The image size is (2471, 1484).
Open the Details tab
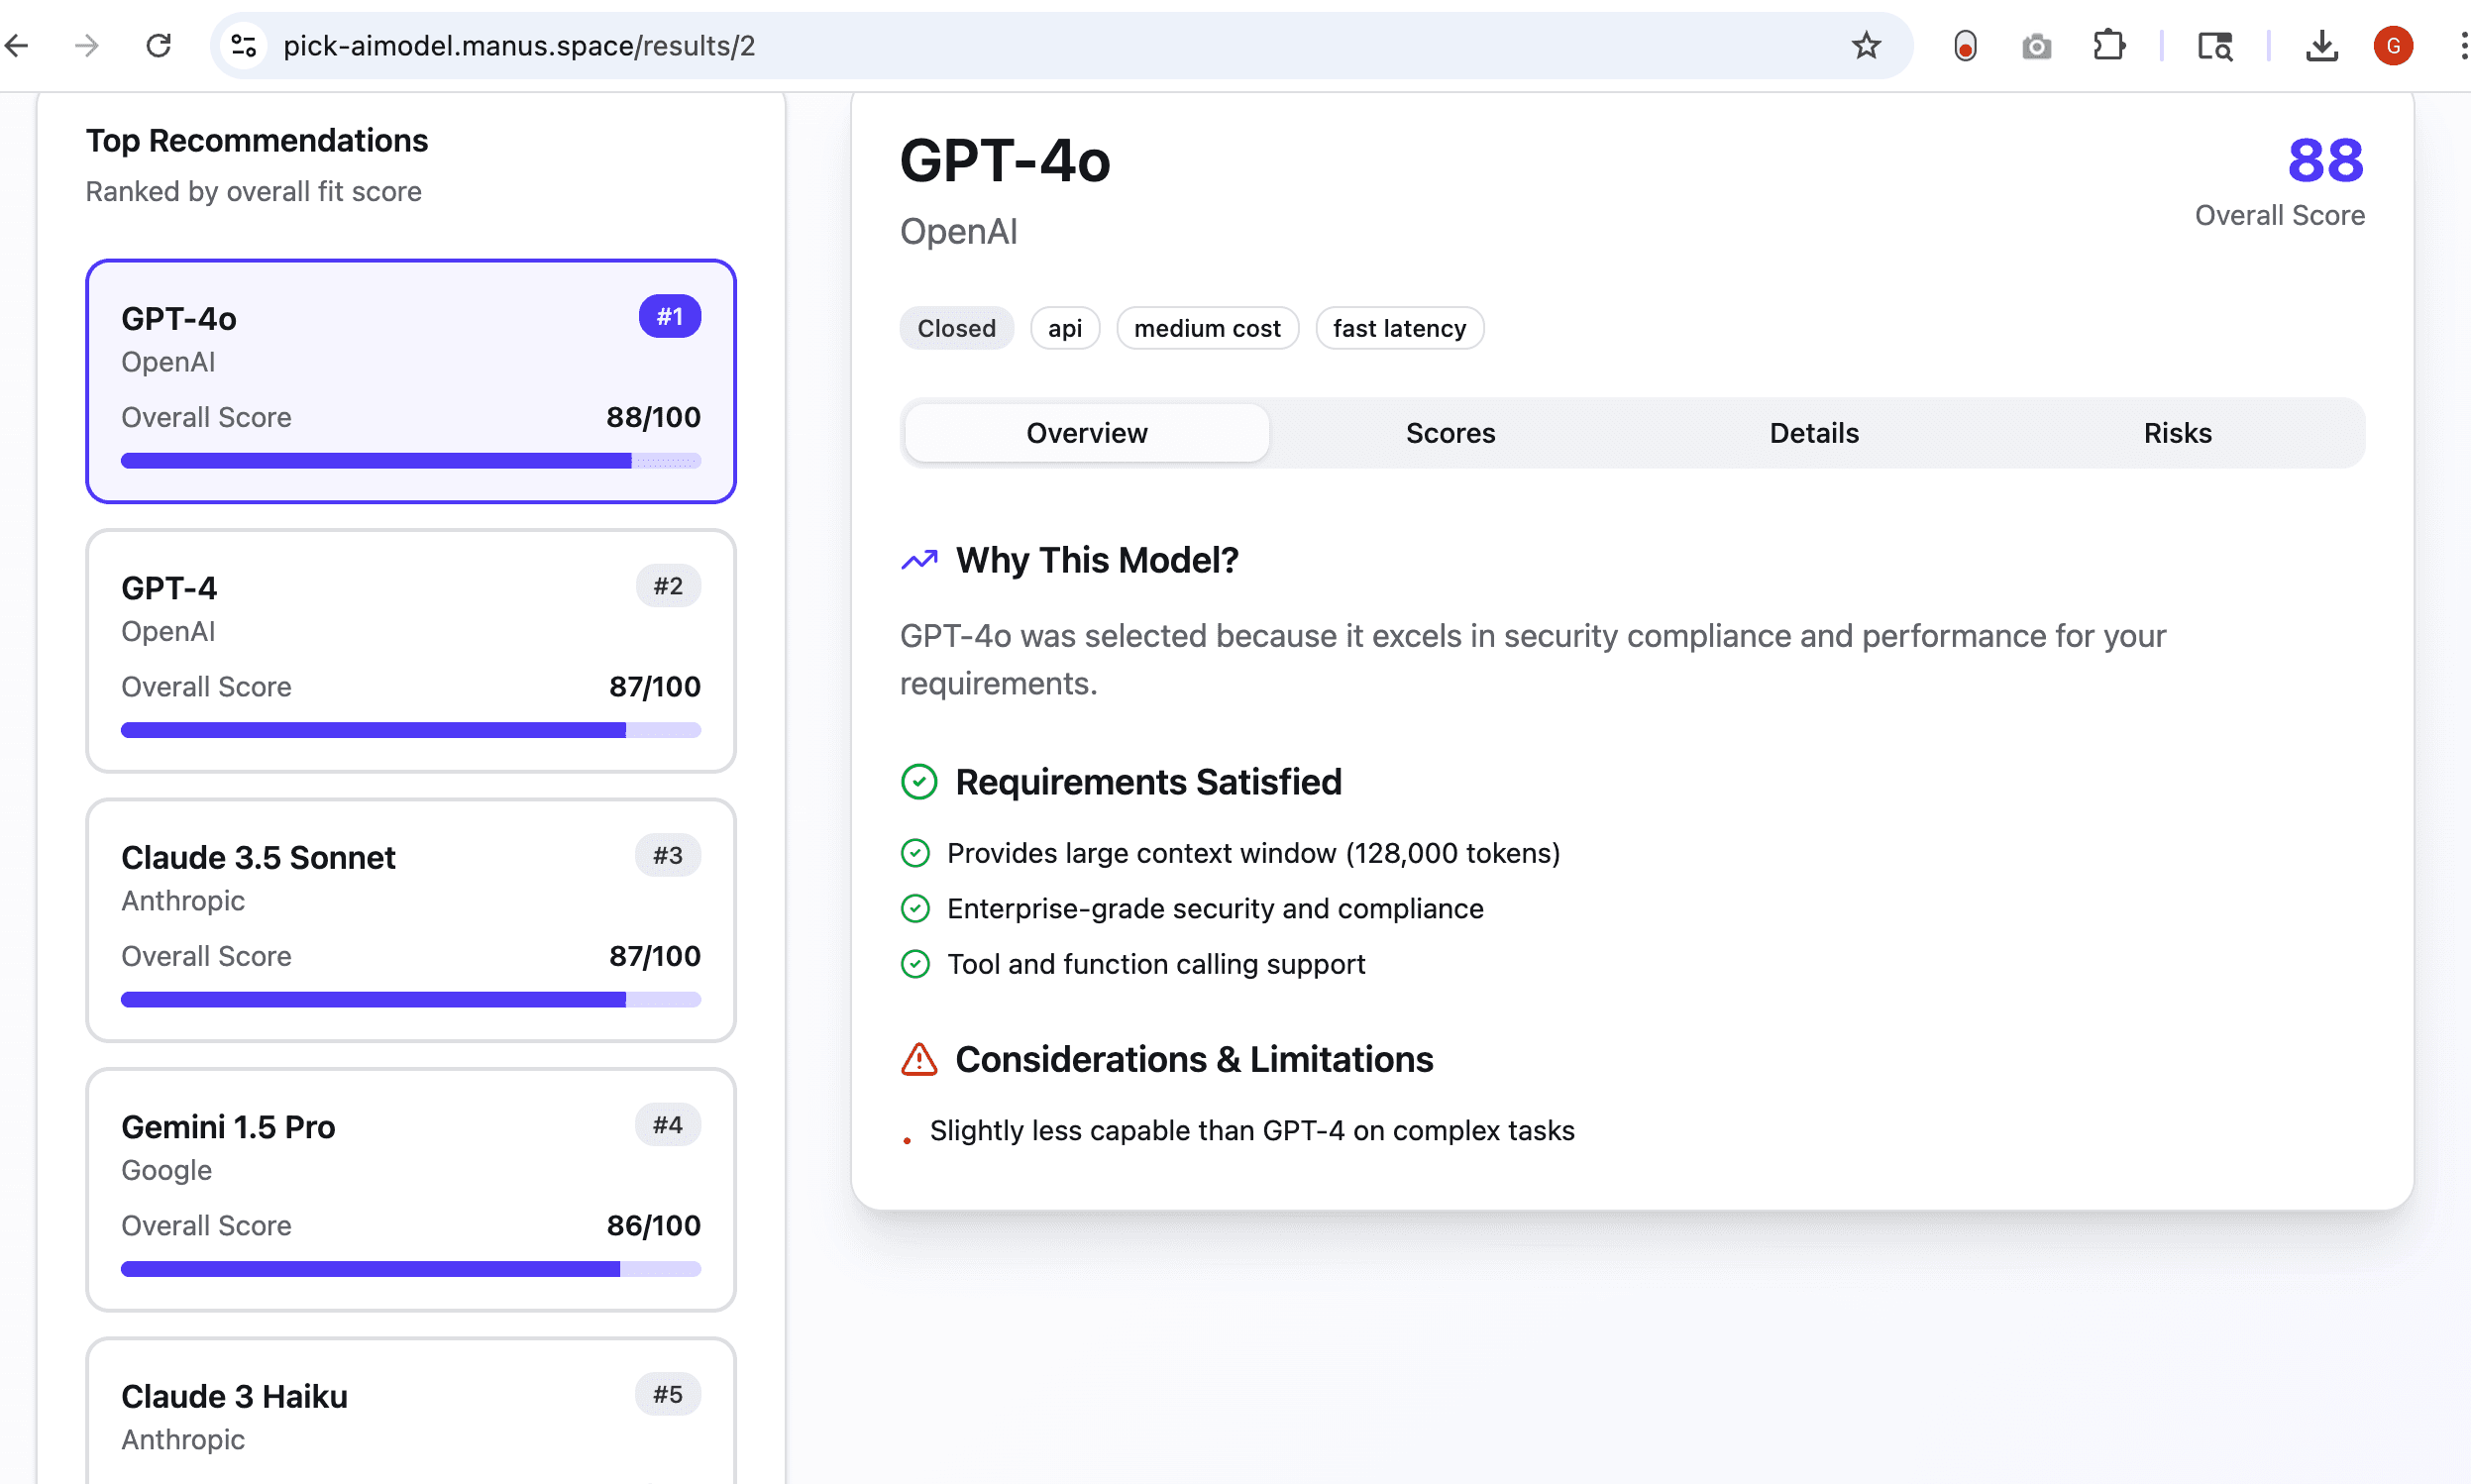tap(1813, 433)
